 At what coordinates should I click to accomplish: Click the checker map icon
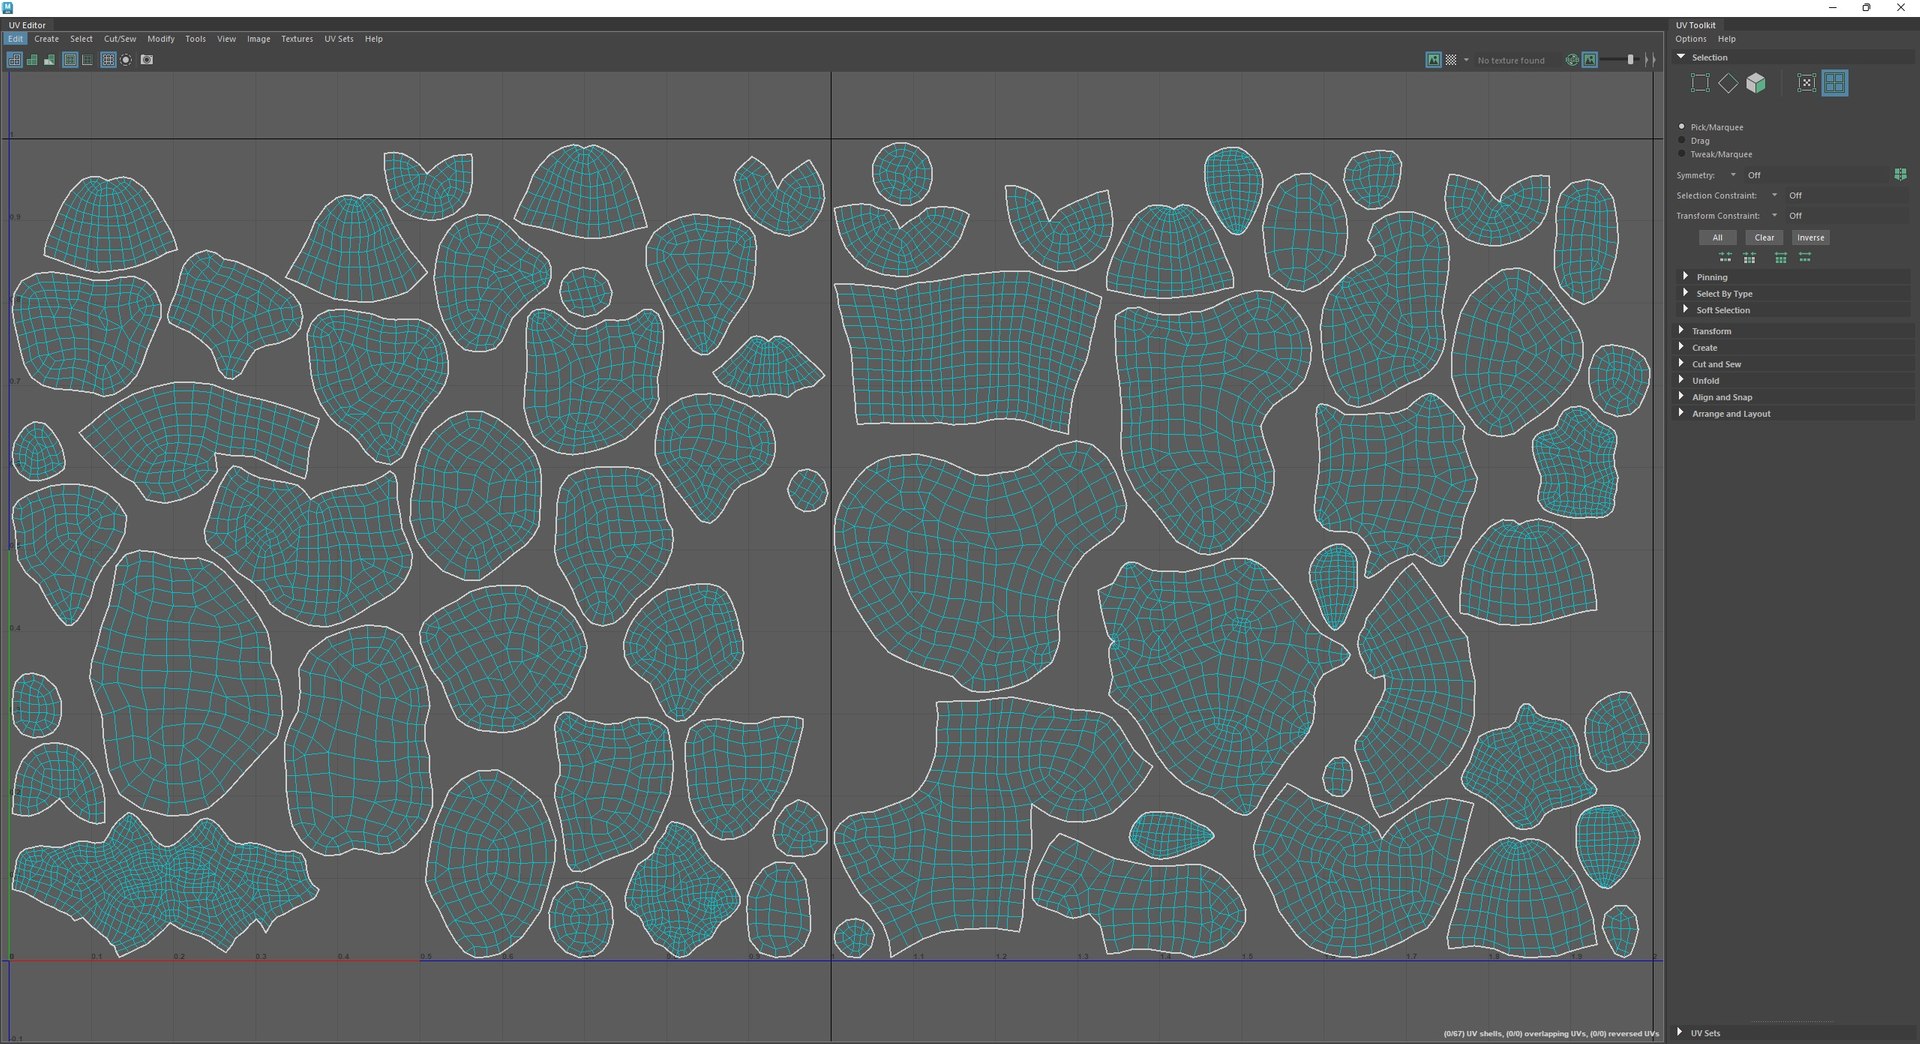point(1451,60)
